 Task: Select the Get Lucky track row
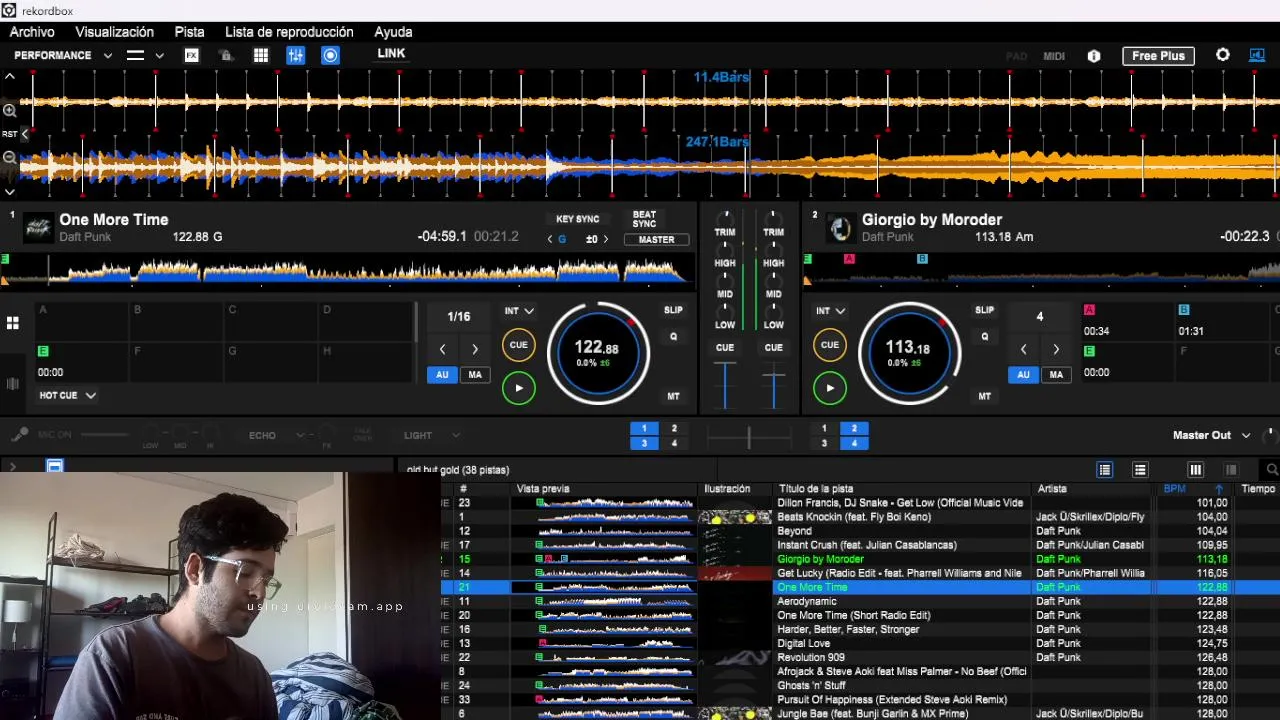(x=860, y=573)
